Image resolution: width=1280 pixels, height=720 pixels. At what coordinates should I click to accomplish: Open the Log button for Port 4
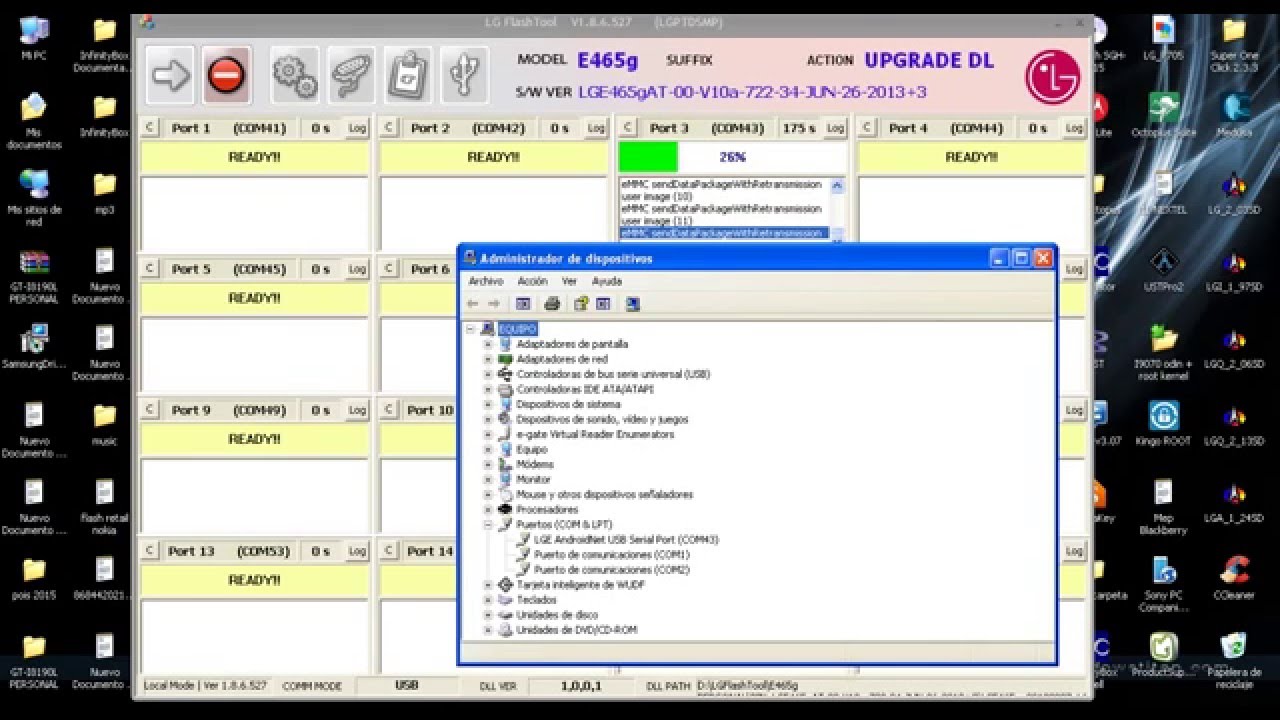pyautogui.click(x=1074, y=128)
